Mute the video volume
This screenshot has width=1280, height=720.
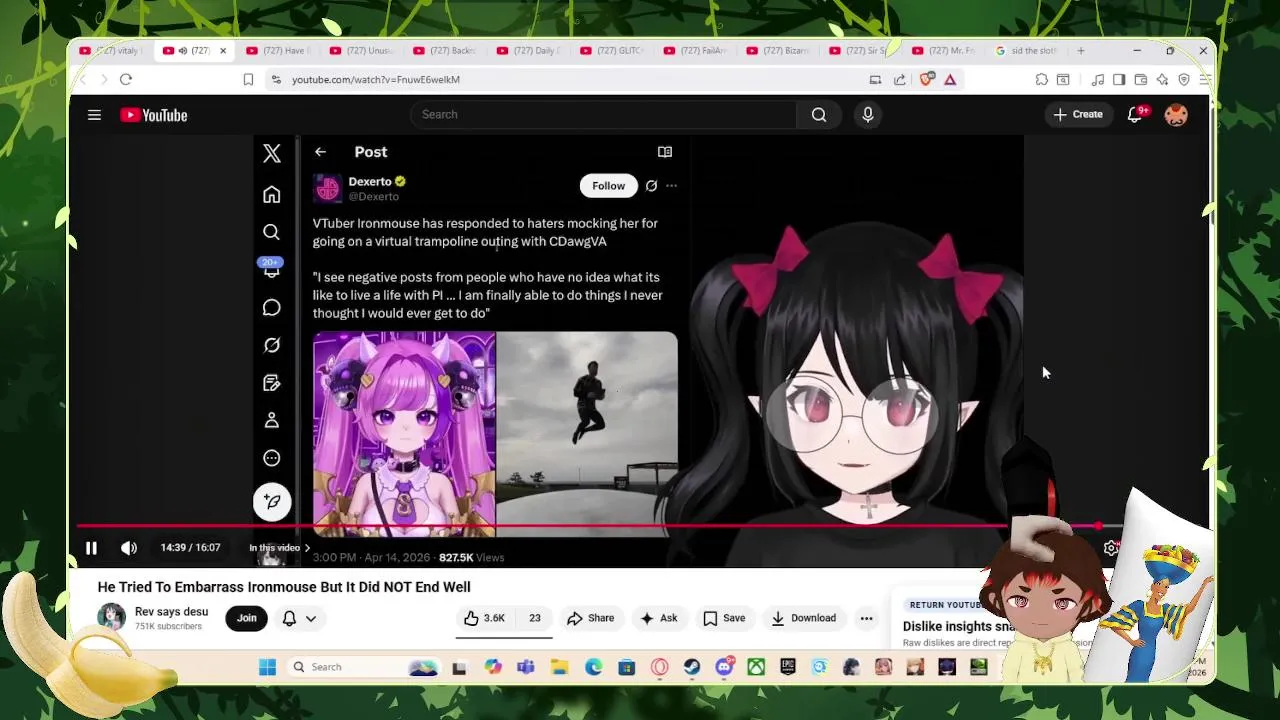tap(129, 548)
